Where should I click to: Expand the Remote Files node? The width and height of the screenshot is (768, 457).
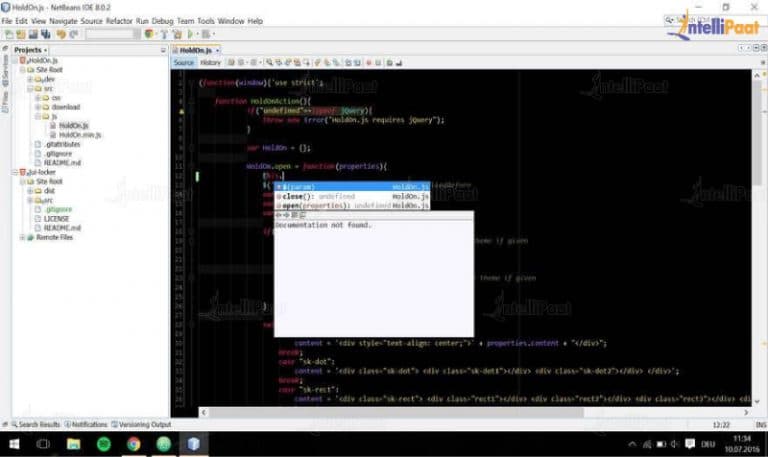click(23, 238)
